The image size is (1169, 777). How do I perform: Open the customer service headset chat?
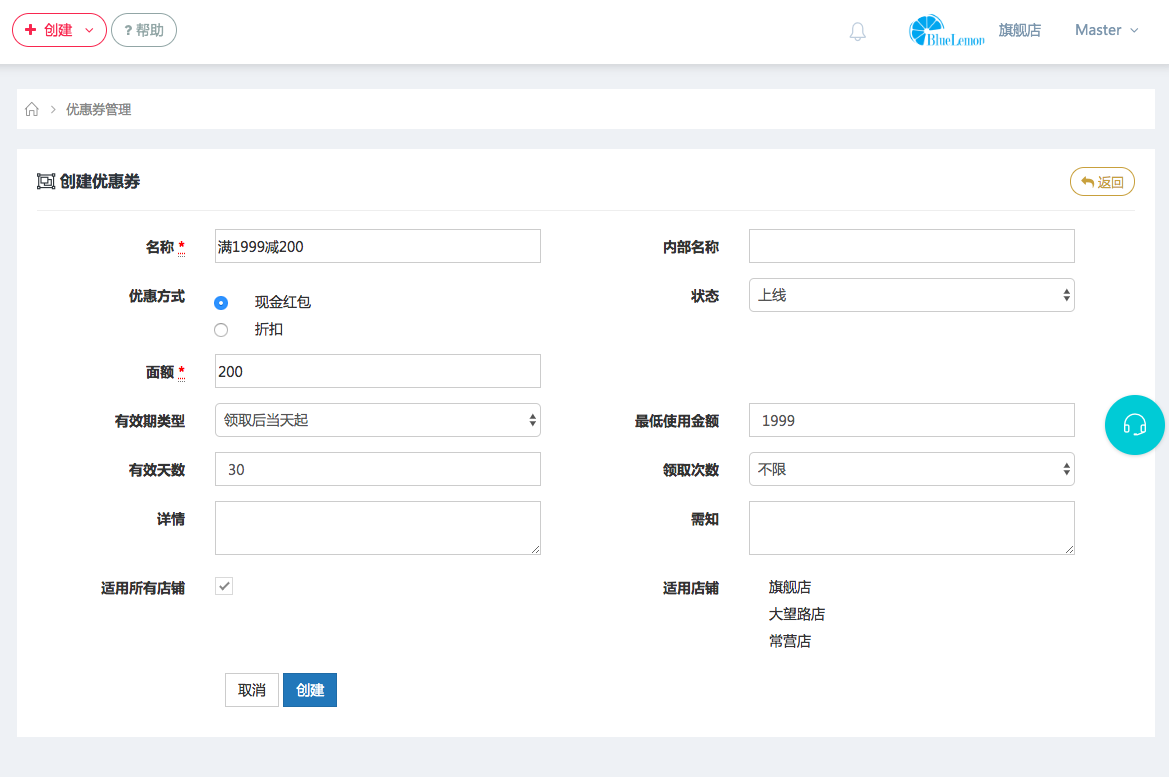(1134, 425)
